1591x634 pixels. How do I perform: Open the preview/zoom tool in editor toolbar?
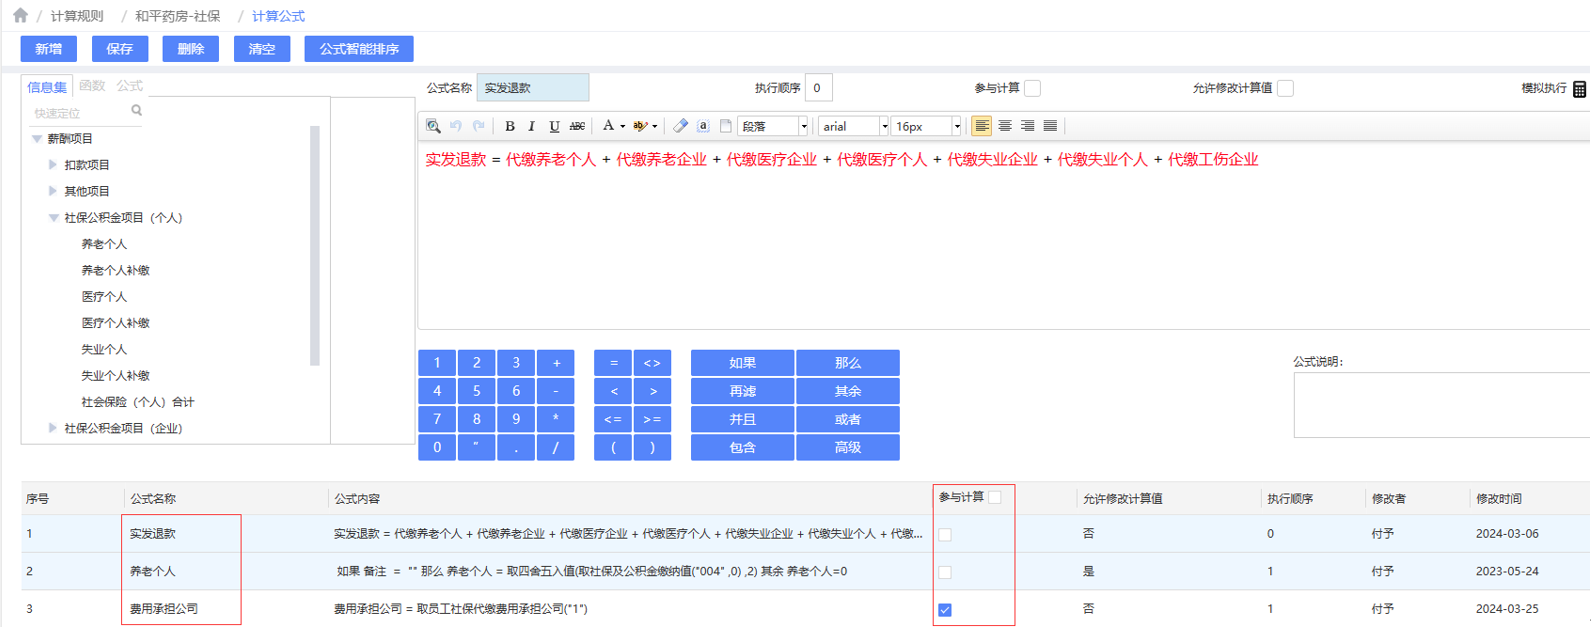tap(433, 126)
